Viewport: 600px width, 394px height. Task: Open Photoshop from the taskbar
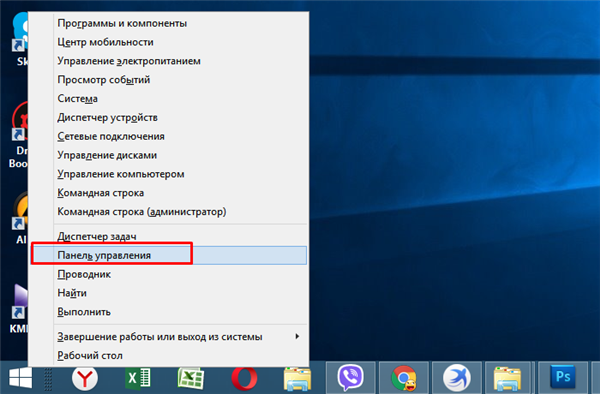point(563,377)
